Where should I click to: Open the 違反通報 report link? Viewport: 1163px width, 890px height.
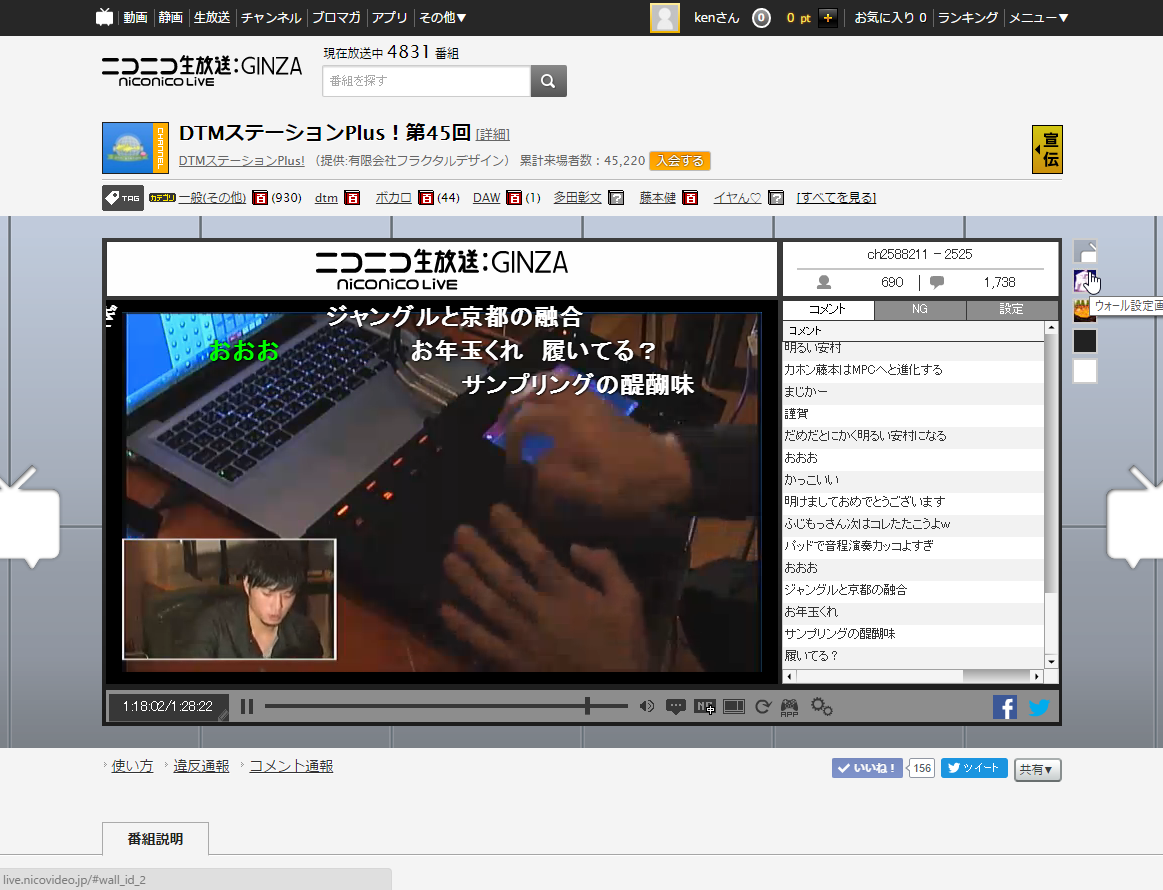pos(201,766)
